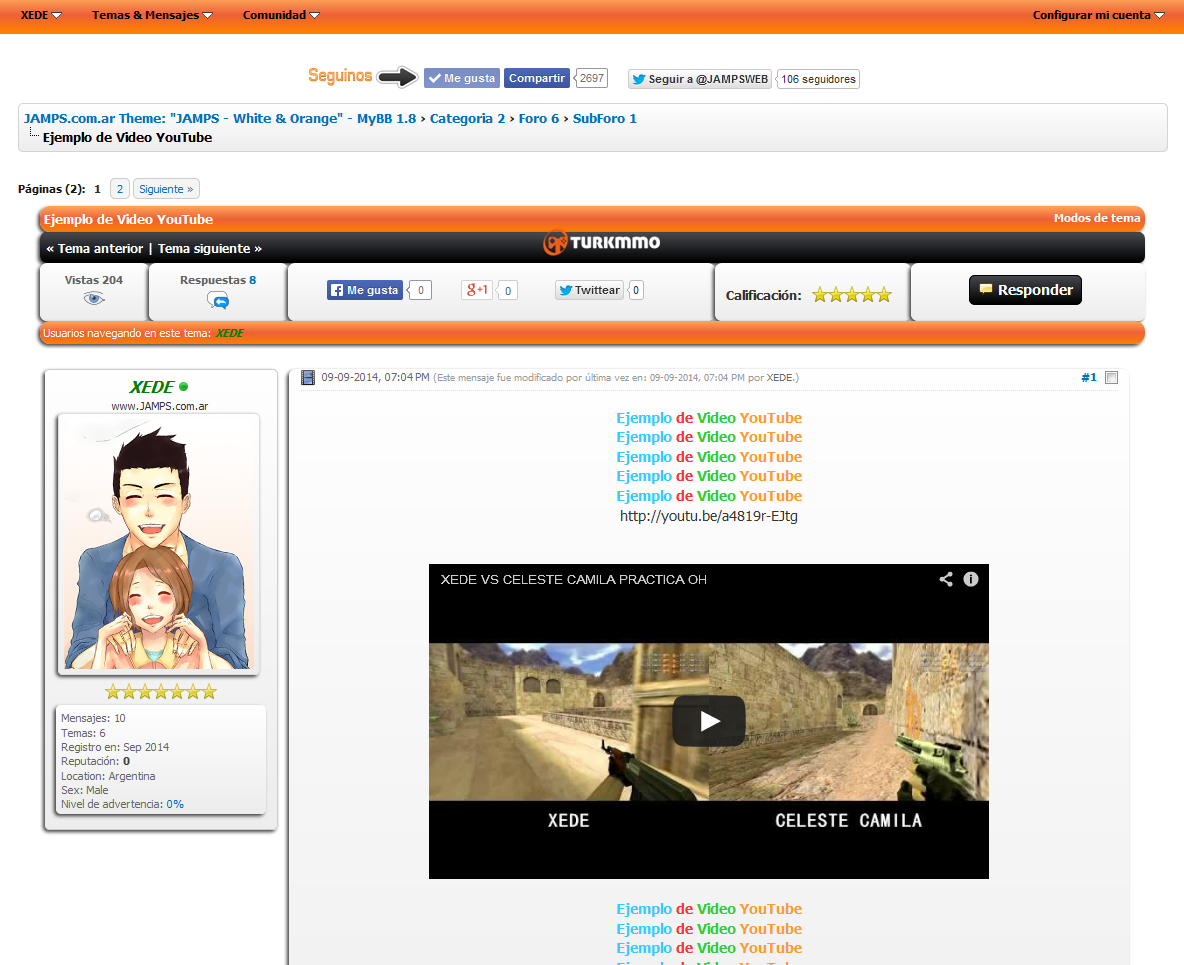Play the YouTube video
Viewport: 1184px width, 965px height.
point(709,721)
